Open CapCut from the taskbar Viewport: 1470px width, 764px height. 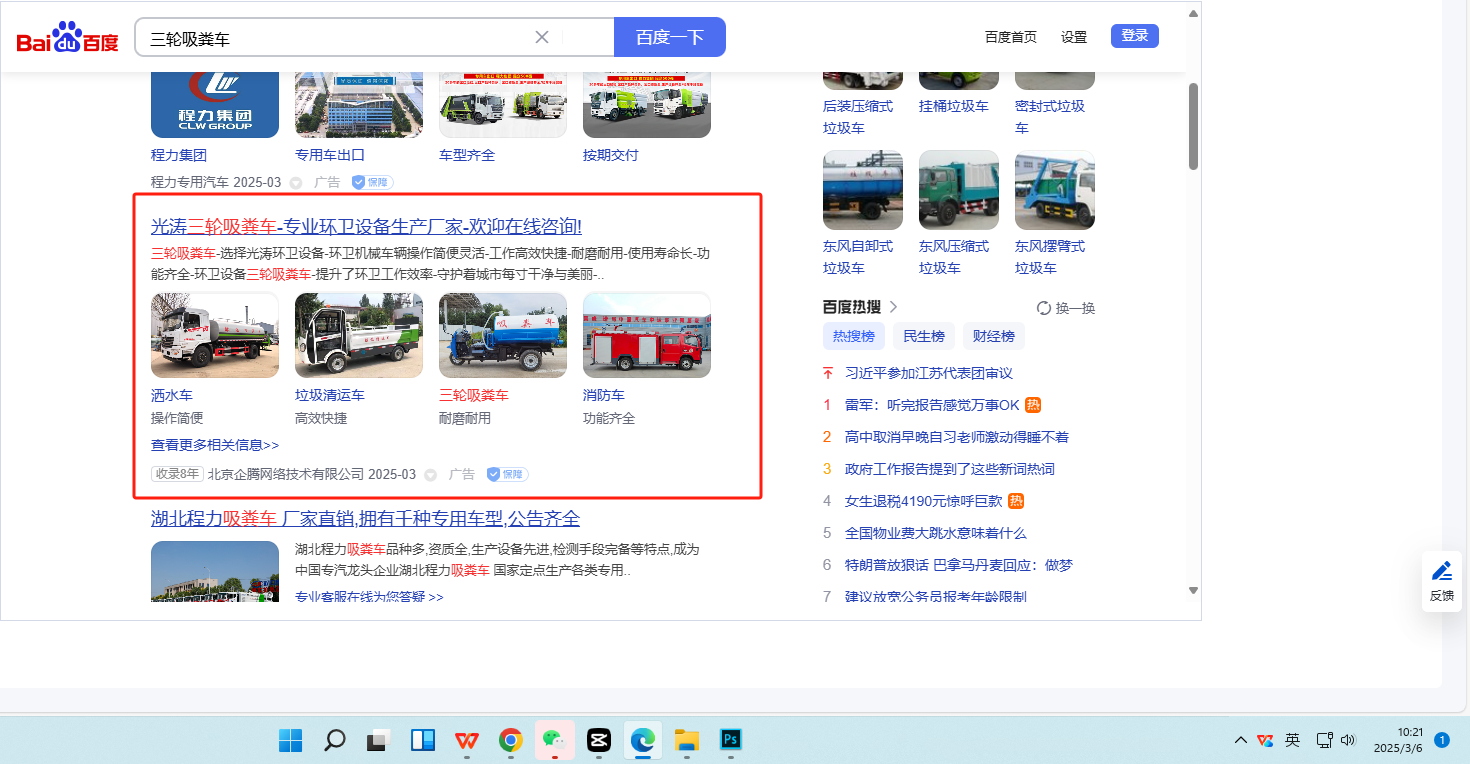coord(598,740)
